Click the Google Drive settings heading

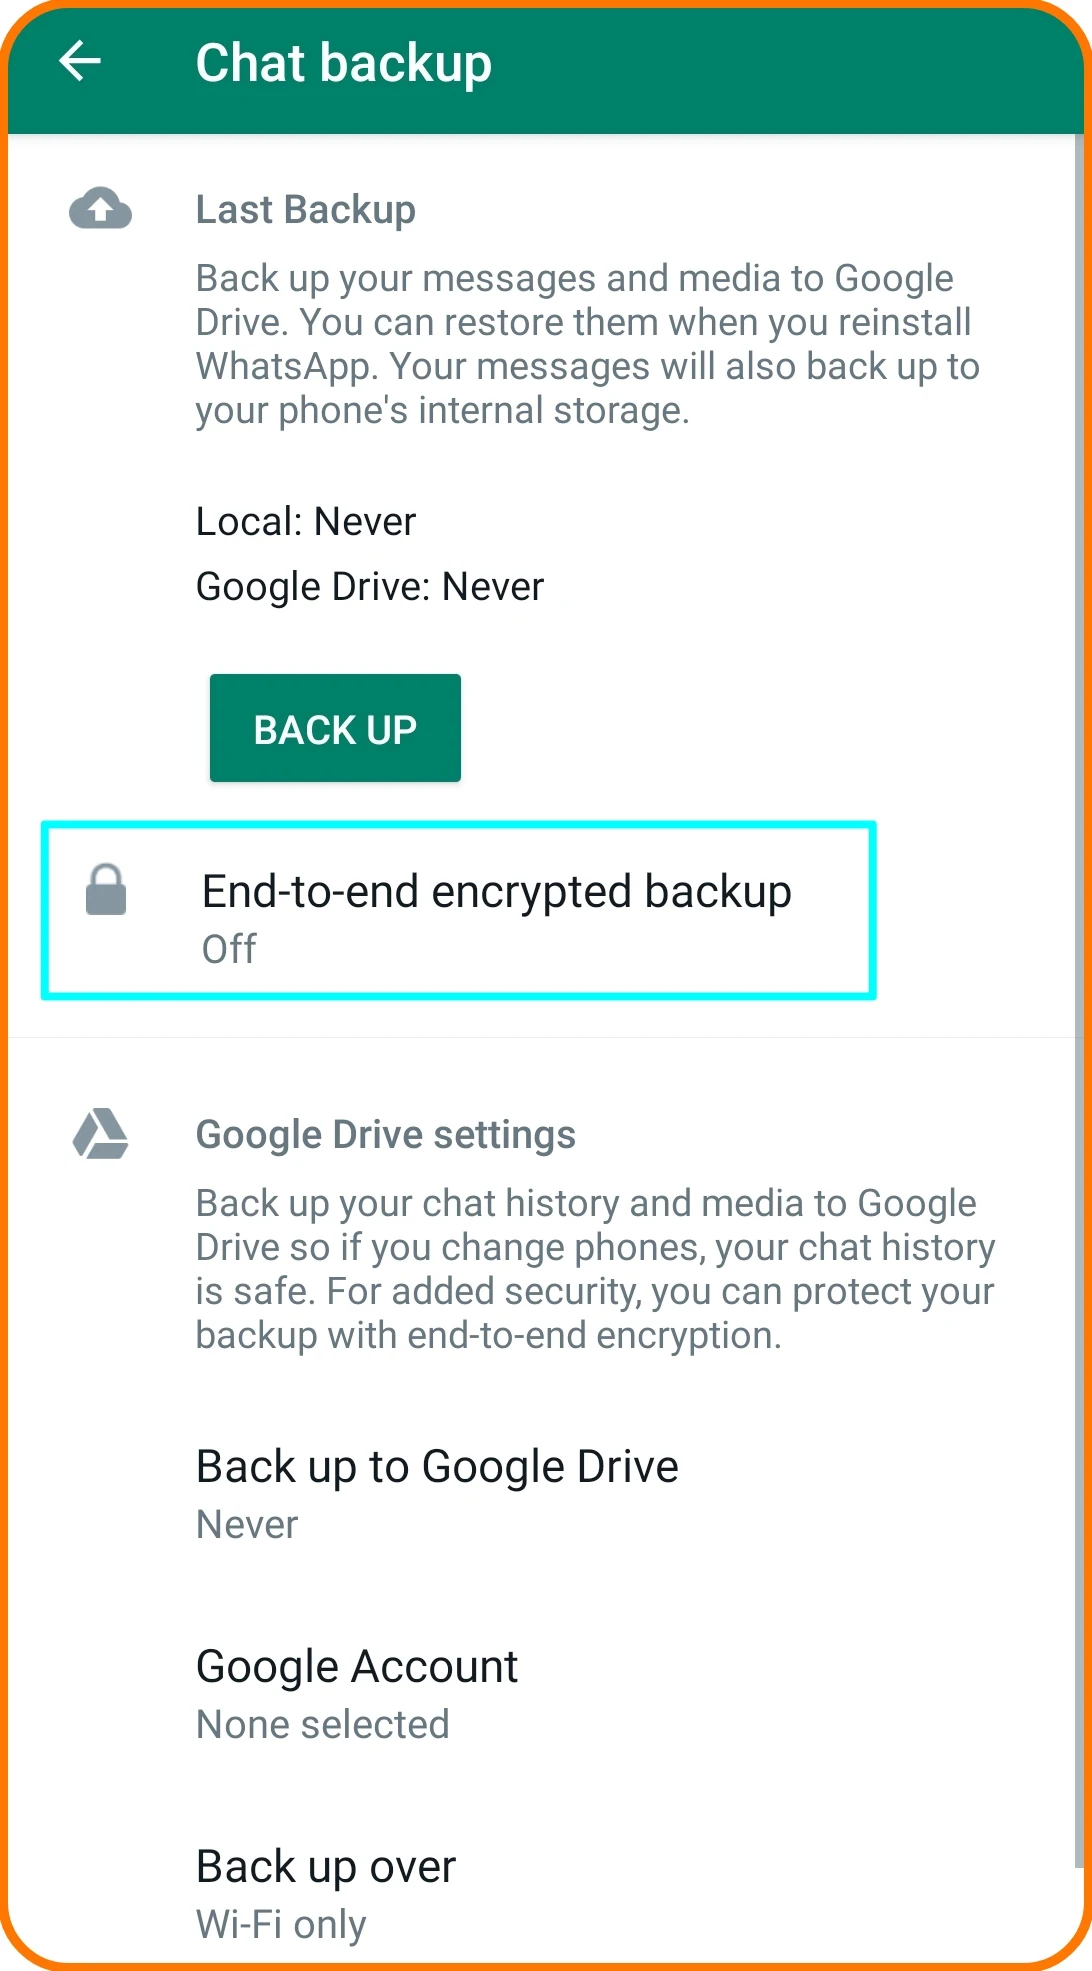(x=386, y=1135)
